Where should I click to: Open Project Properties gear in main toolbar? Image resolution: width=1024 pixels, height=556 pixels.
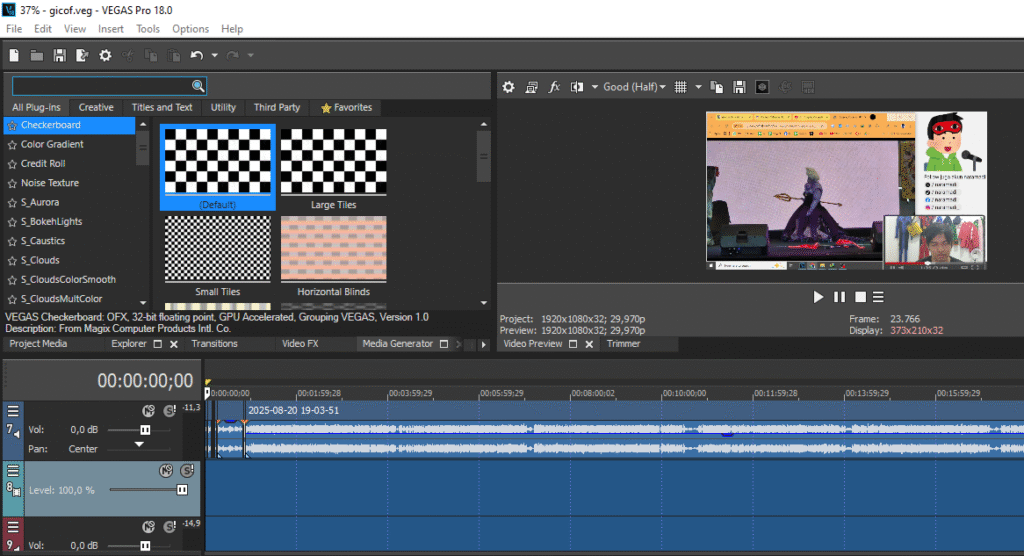coord(105,56)
